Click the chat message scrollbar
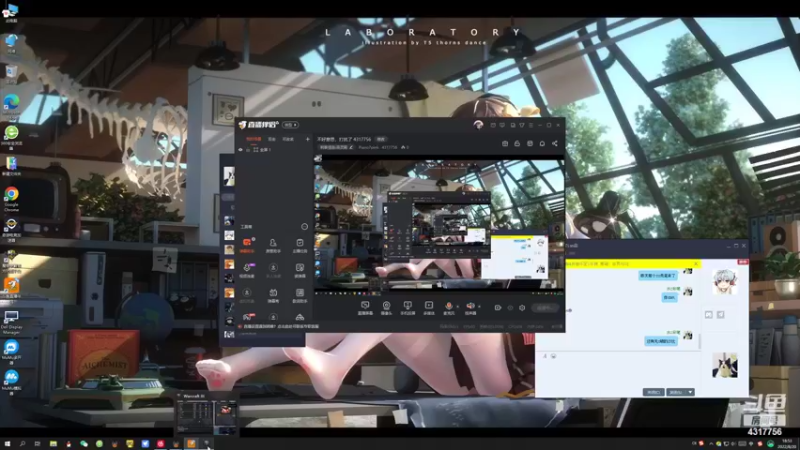The image size is (800, 450). click(699, 342)
